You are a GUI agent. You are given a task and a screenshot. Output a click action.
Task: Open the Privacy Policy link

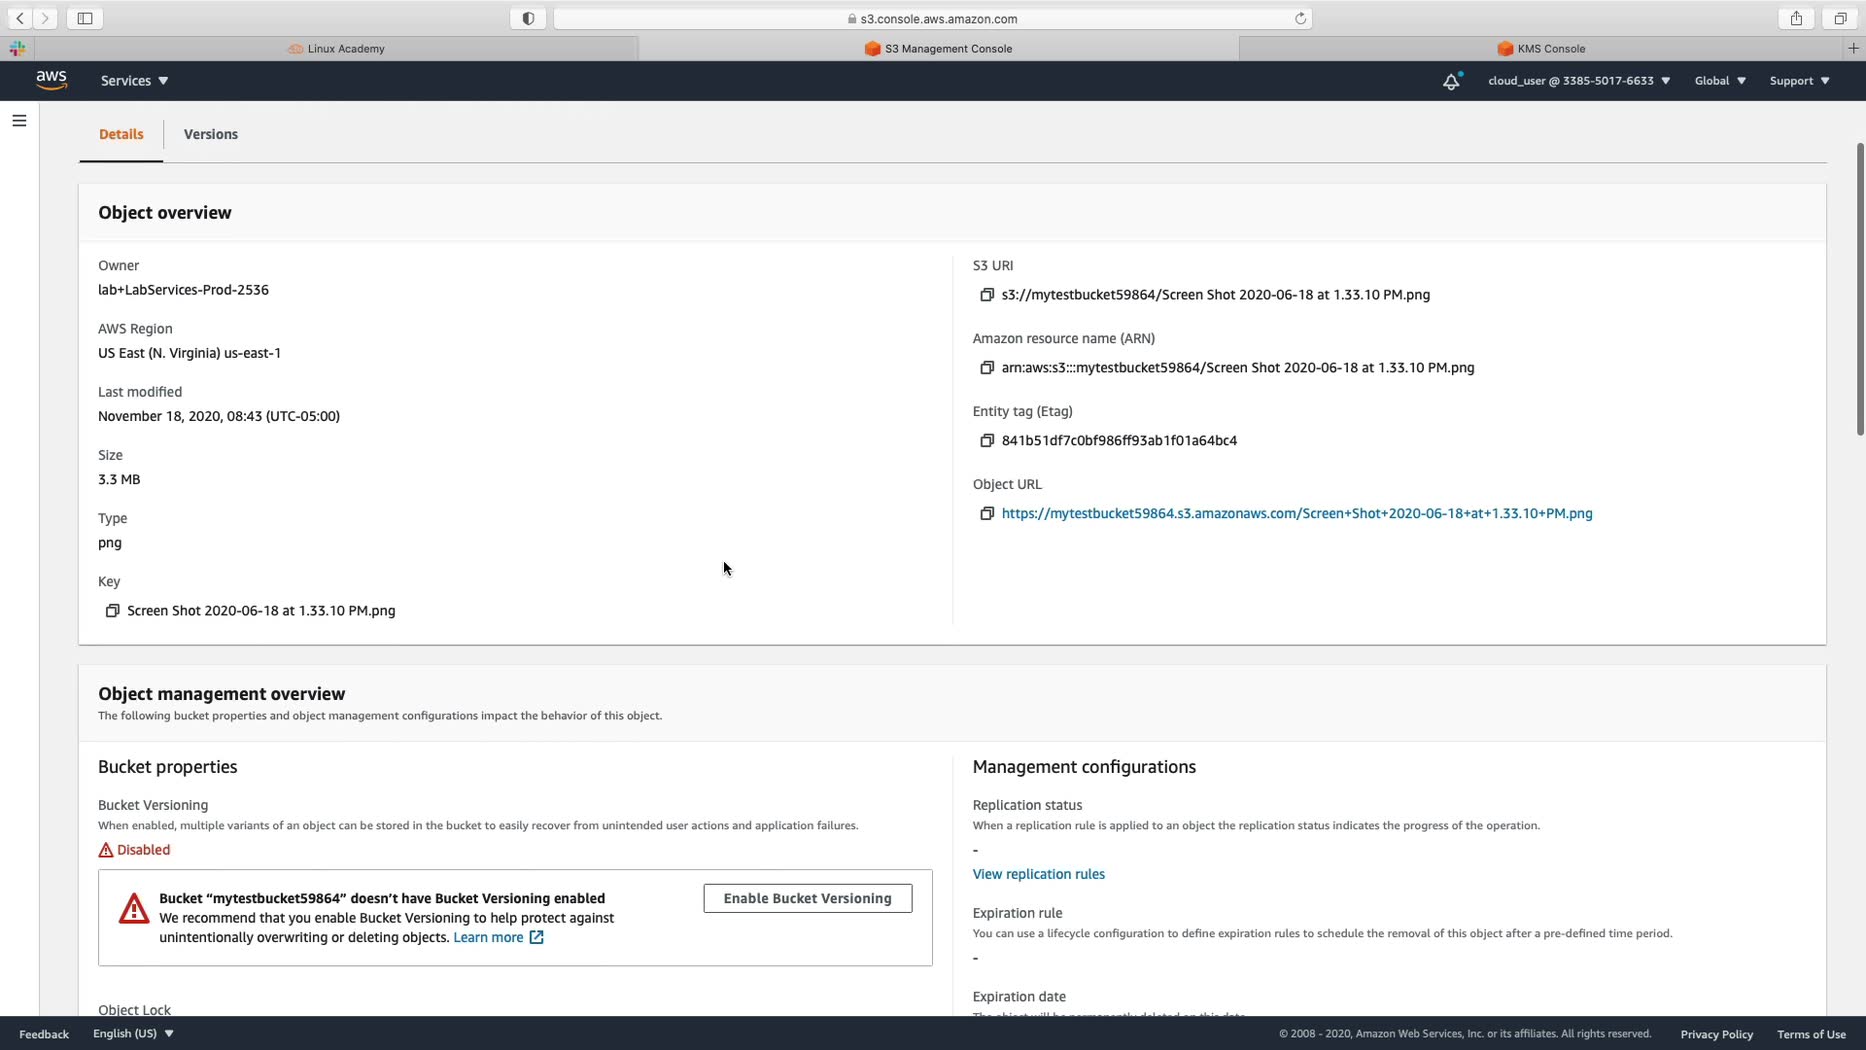pos(1717,1034)
